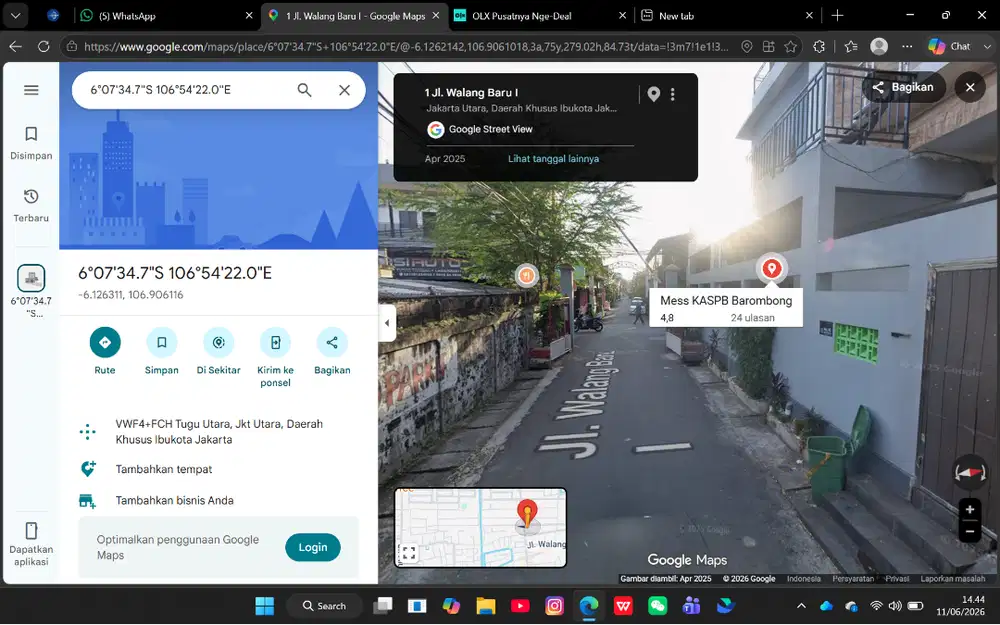The image size is (1000, 625).
Task: Click the Street View compass control
Action: click(969, 473)
